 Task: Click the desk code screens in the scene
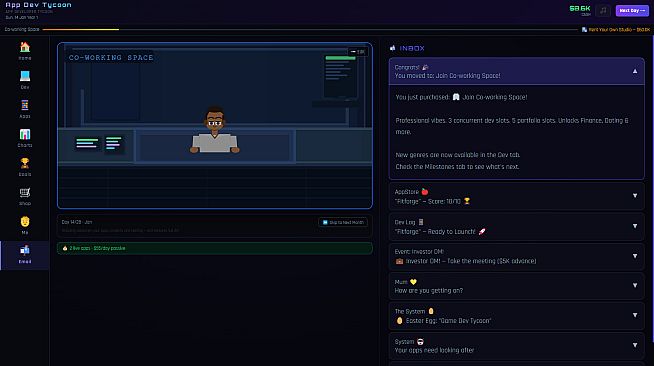(x=99, y=143)
